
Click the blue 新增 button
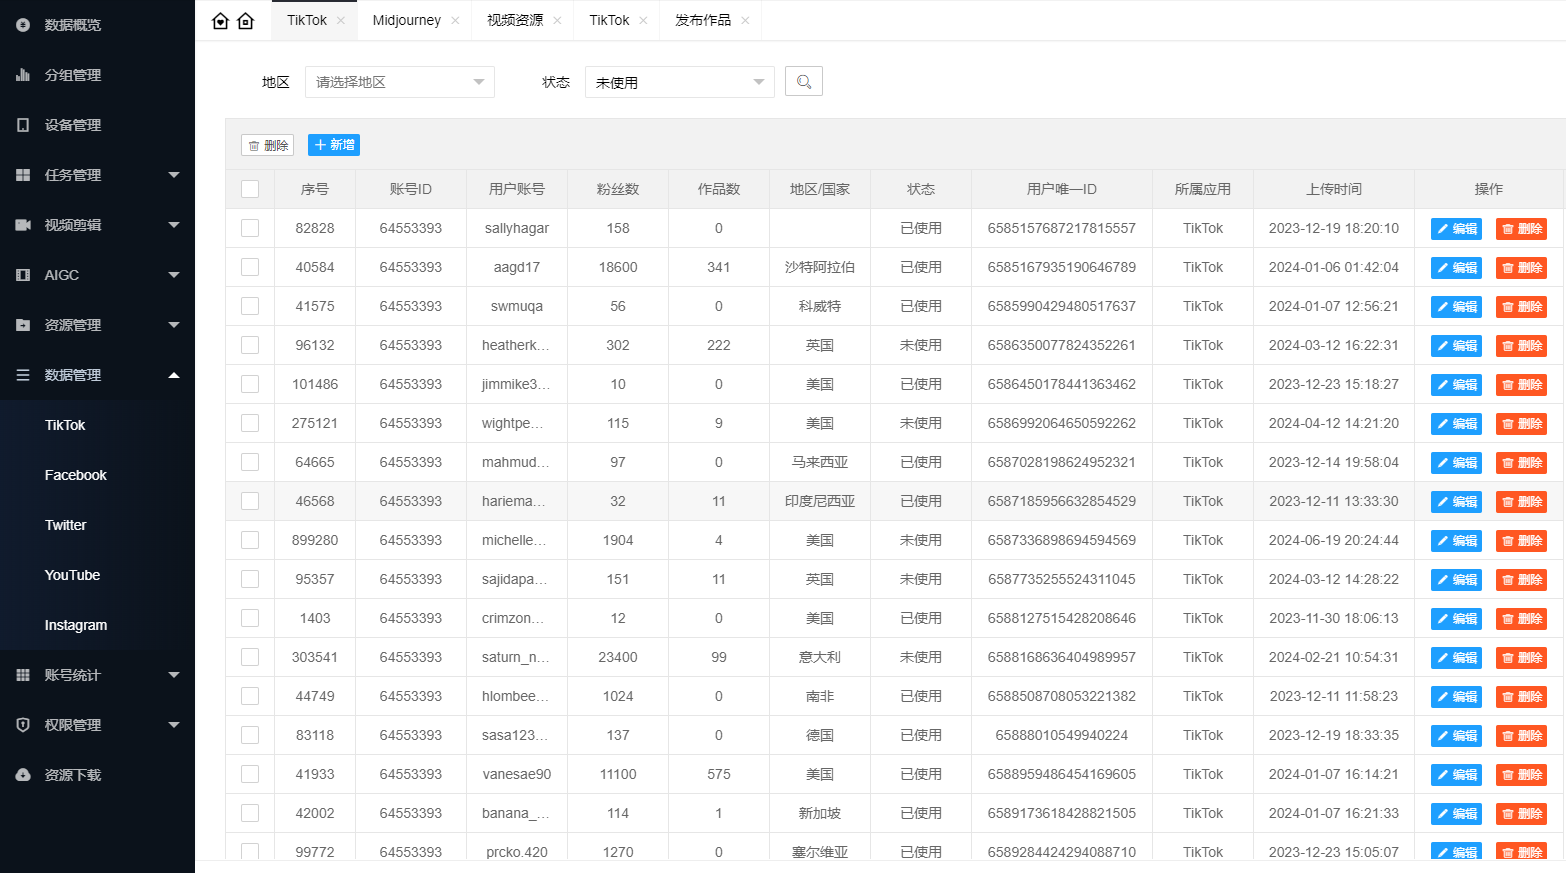pos(334,145)
